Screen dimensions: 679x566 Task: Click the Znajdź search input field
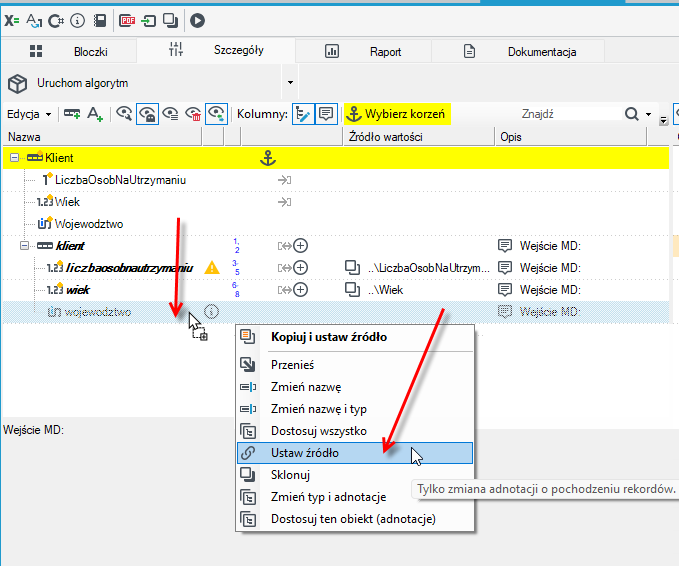coord(570,114)
